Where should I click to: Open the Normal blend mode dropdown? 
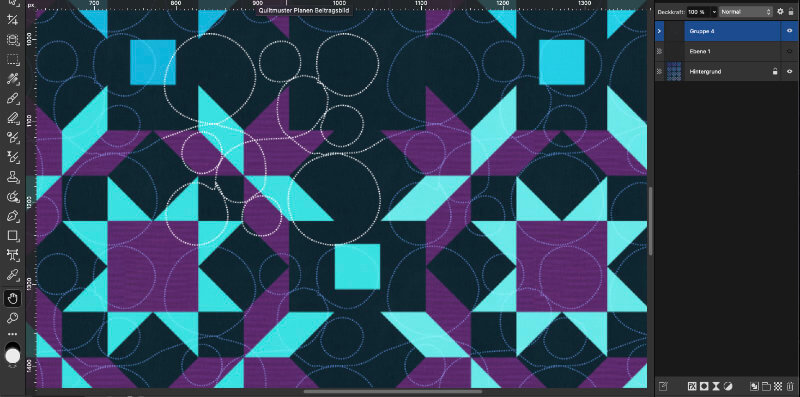pyautogui.click(x=746, y=11)
